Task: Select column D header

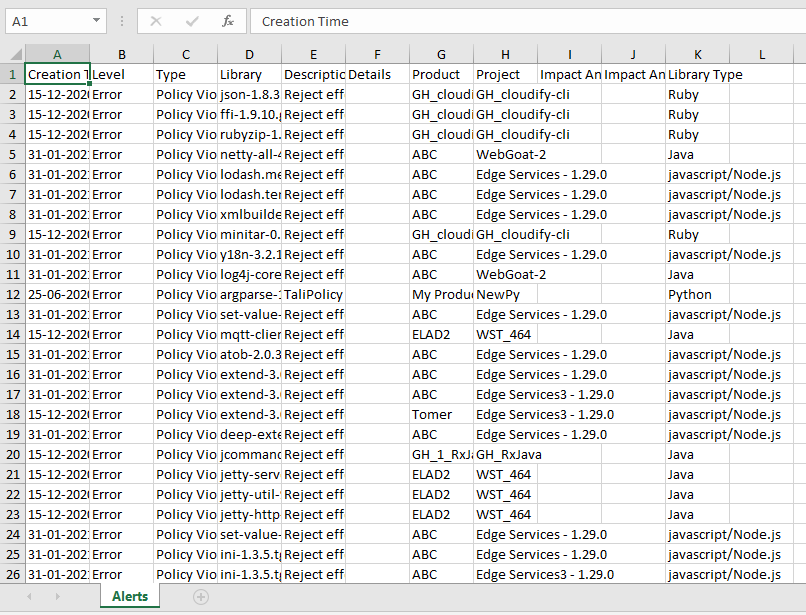Action: click(249, 54)
